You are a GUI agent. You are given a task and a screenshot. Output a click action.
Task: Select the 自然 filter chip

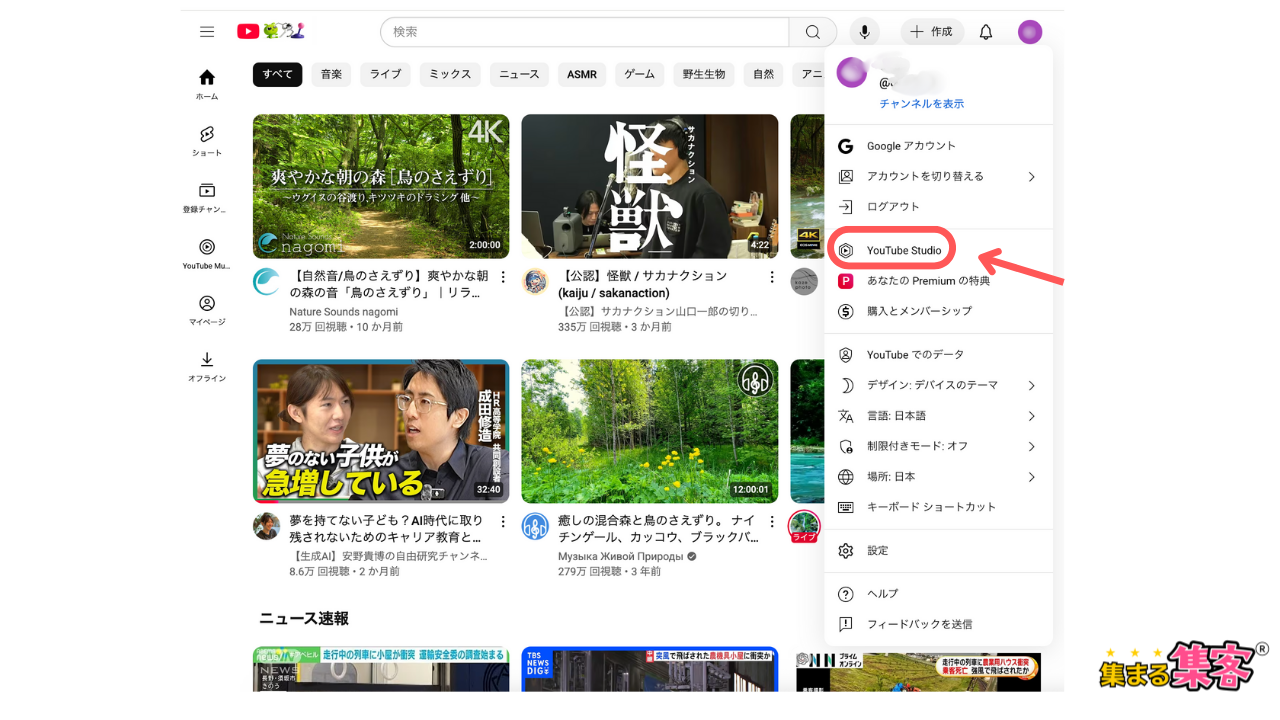pyautogui.click(x=763, y=74)
